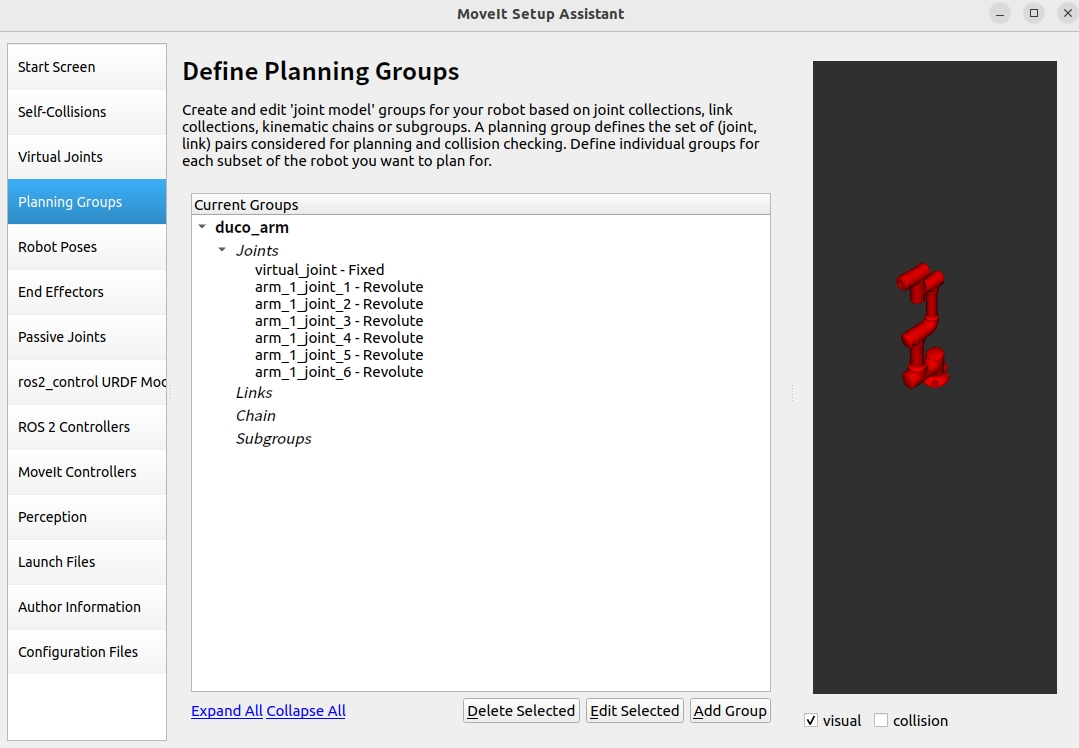Enable the collision checkbox
Viewport: 1079px width, 748px height.
pyautogui.click(x=881, y=720)
